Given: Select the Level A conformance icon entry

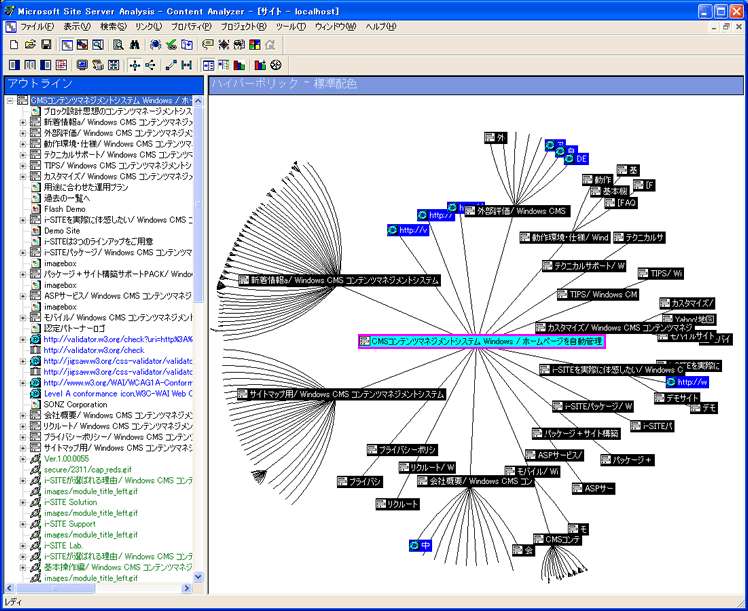Looking at the screenshot, I should [x=118, y=394].
